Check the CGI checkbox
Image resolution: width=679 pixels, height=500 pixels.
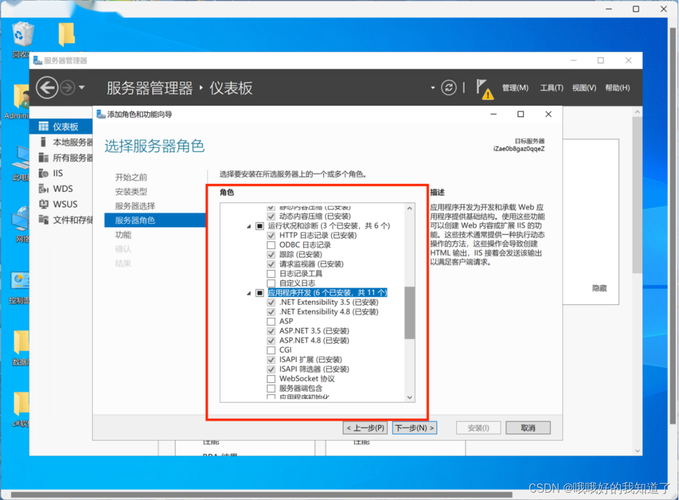pos(271,350)
